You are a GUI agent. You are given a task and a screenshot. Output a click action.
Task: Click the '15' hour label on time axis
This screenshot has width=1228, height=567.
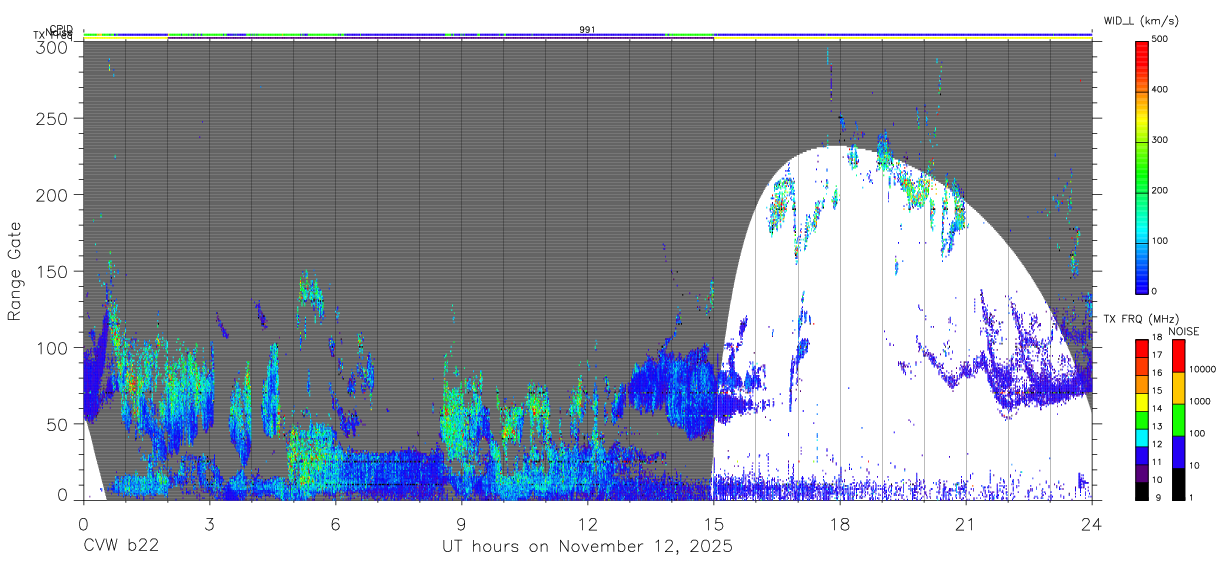point(714,522)
